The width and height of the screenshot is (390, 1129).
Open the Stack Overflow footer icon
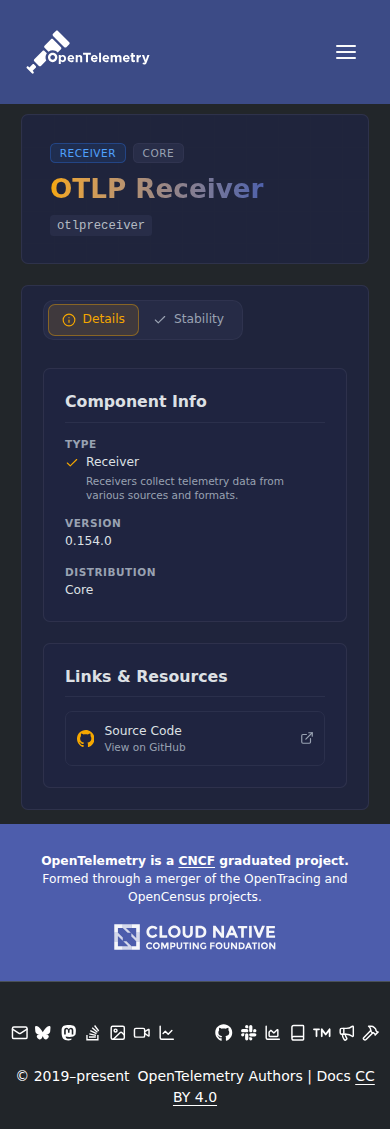[x=92, y=1033]
